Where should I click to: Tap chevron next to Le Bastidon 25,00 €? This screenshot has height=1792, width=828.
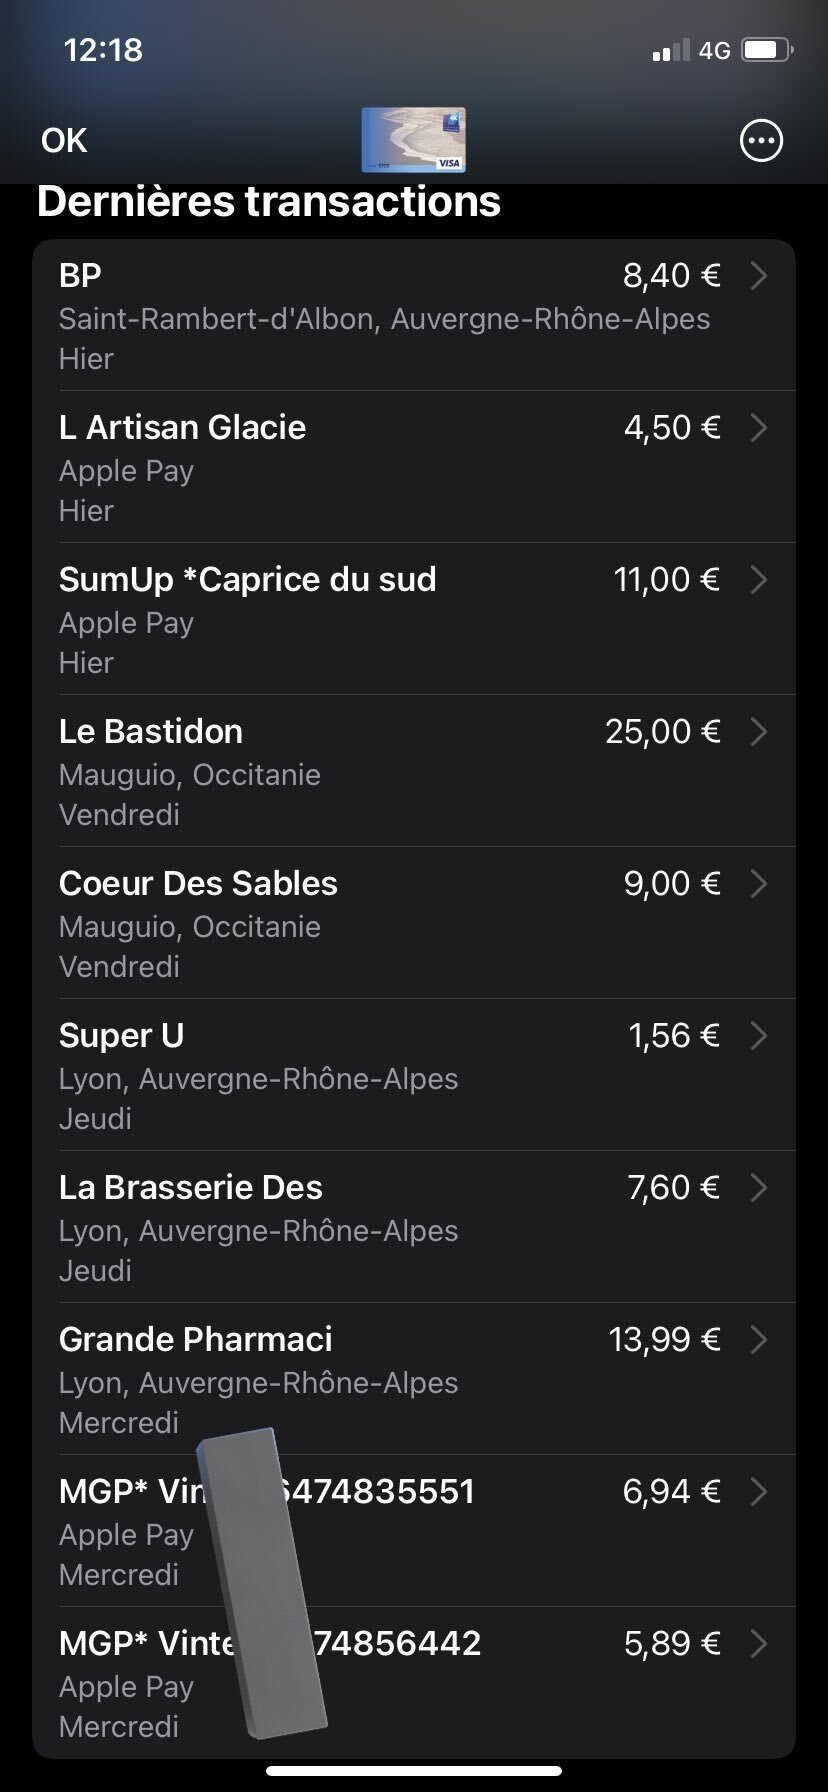point(759,732)
